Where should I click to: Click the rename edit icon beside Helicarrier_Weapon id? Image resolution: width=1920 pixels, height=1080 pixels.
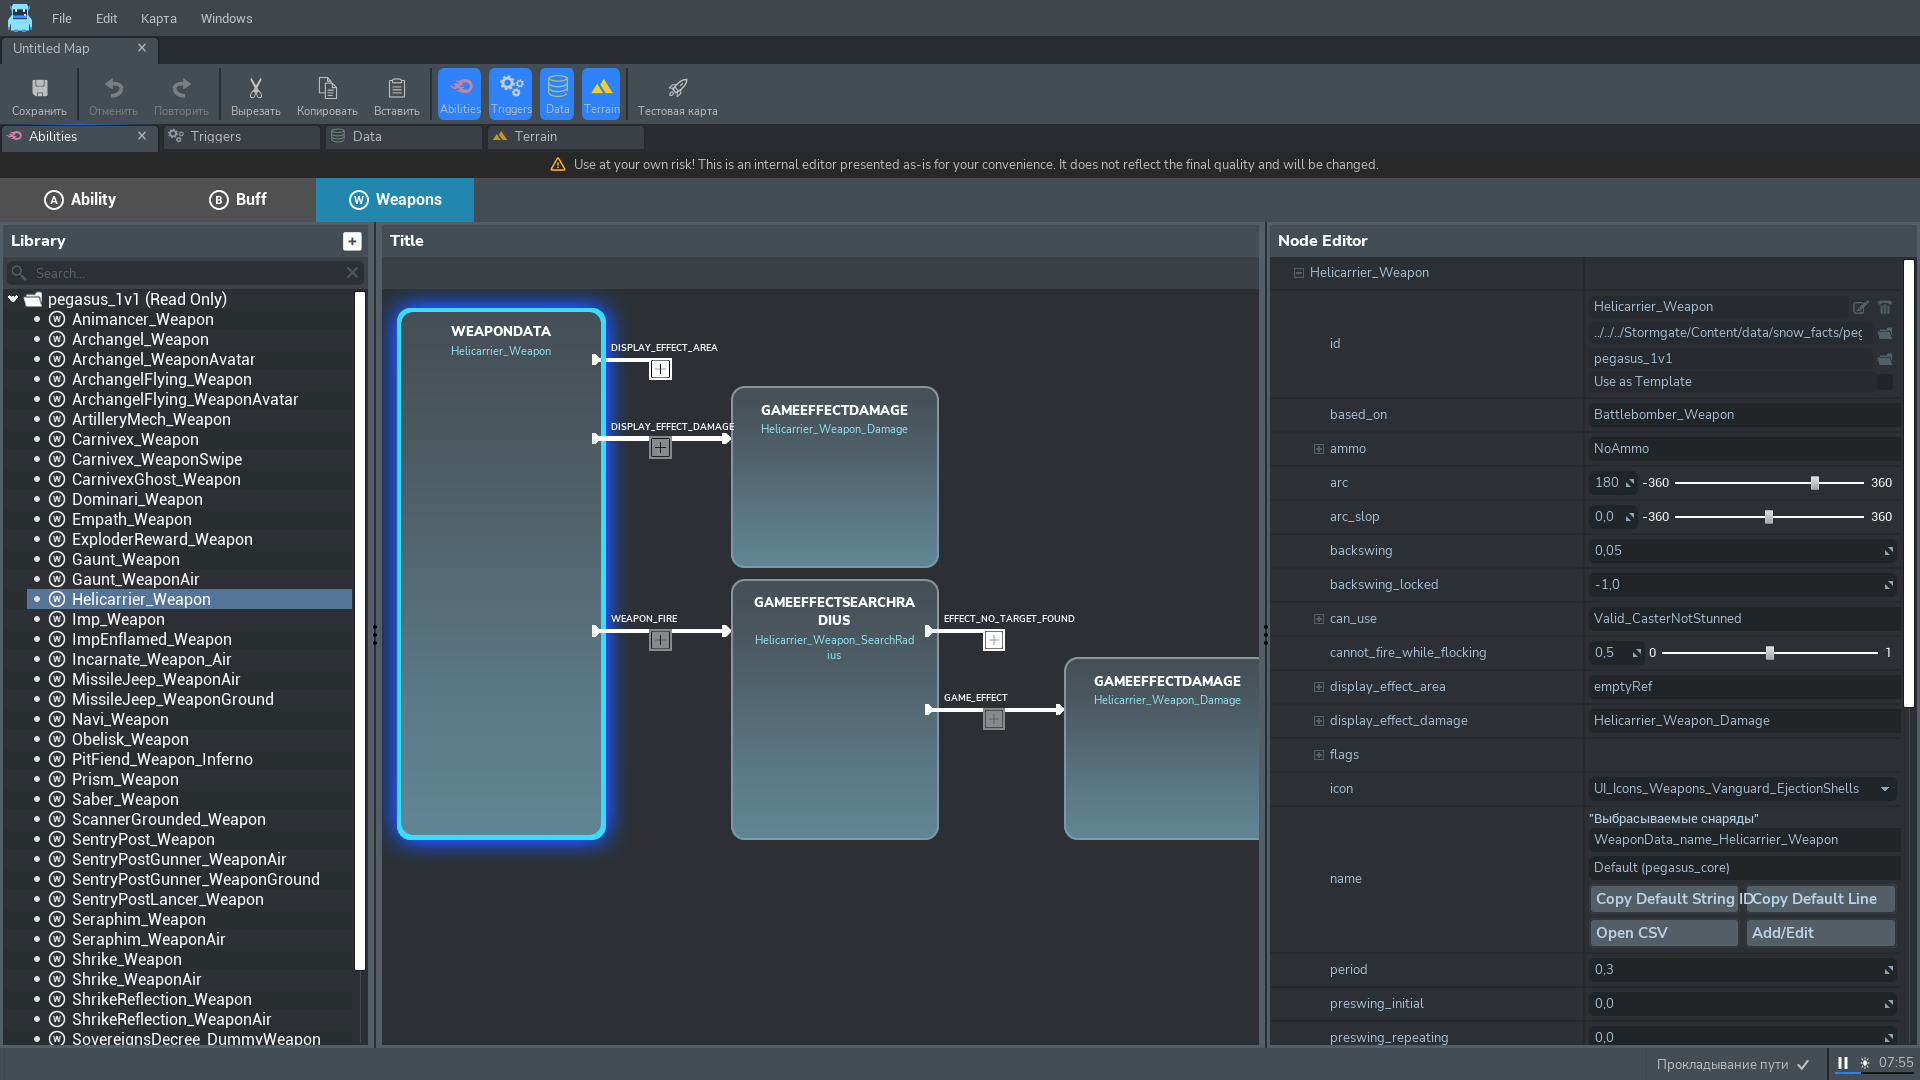click(1860, 307)
